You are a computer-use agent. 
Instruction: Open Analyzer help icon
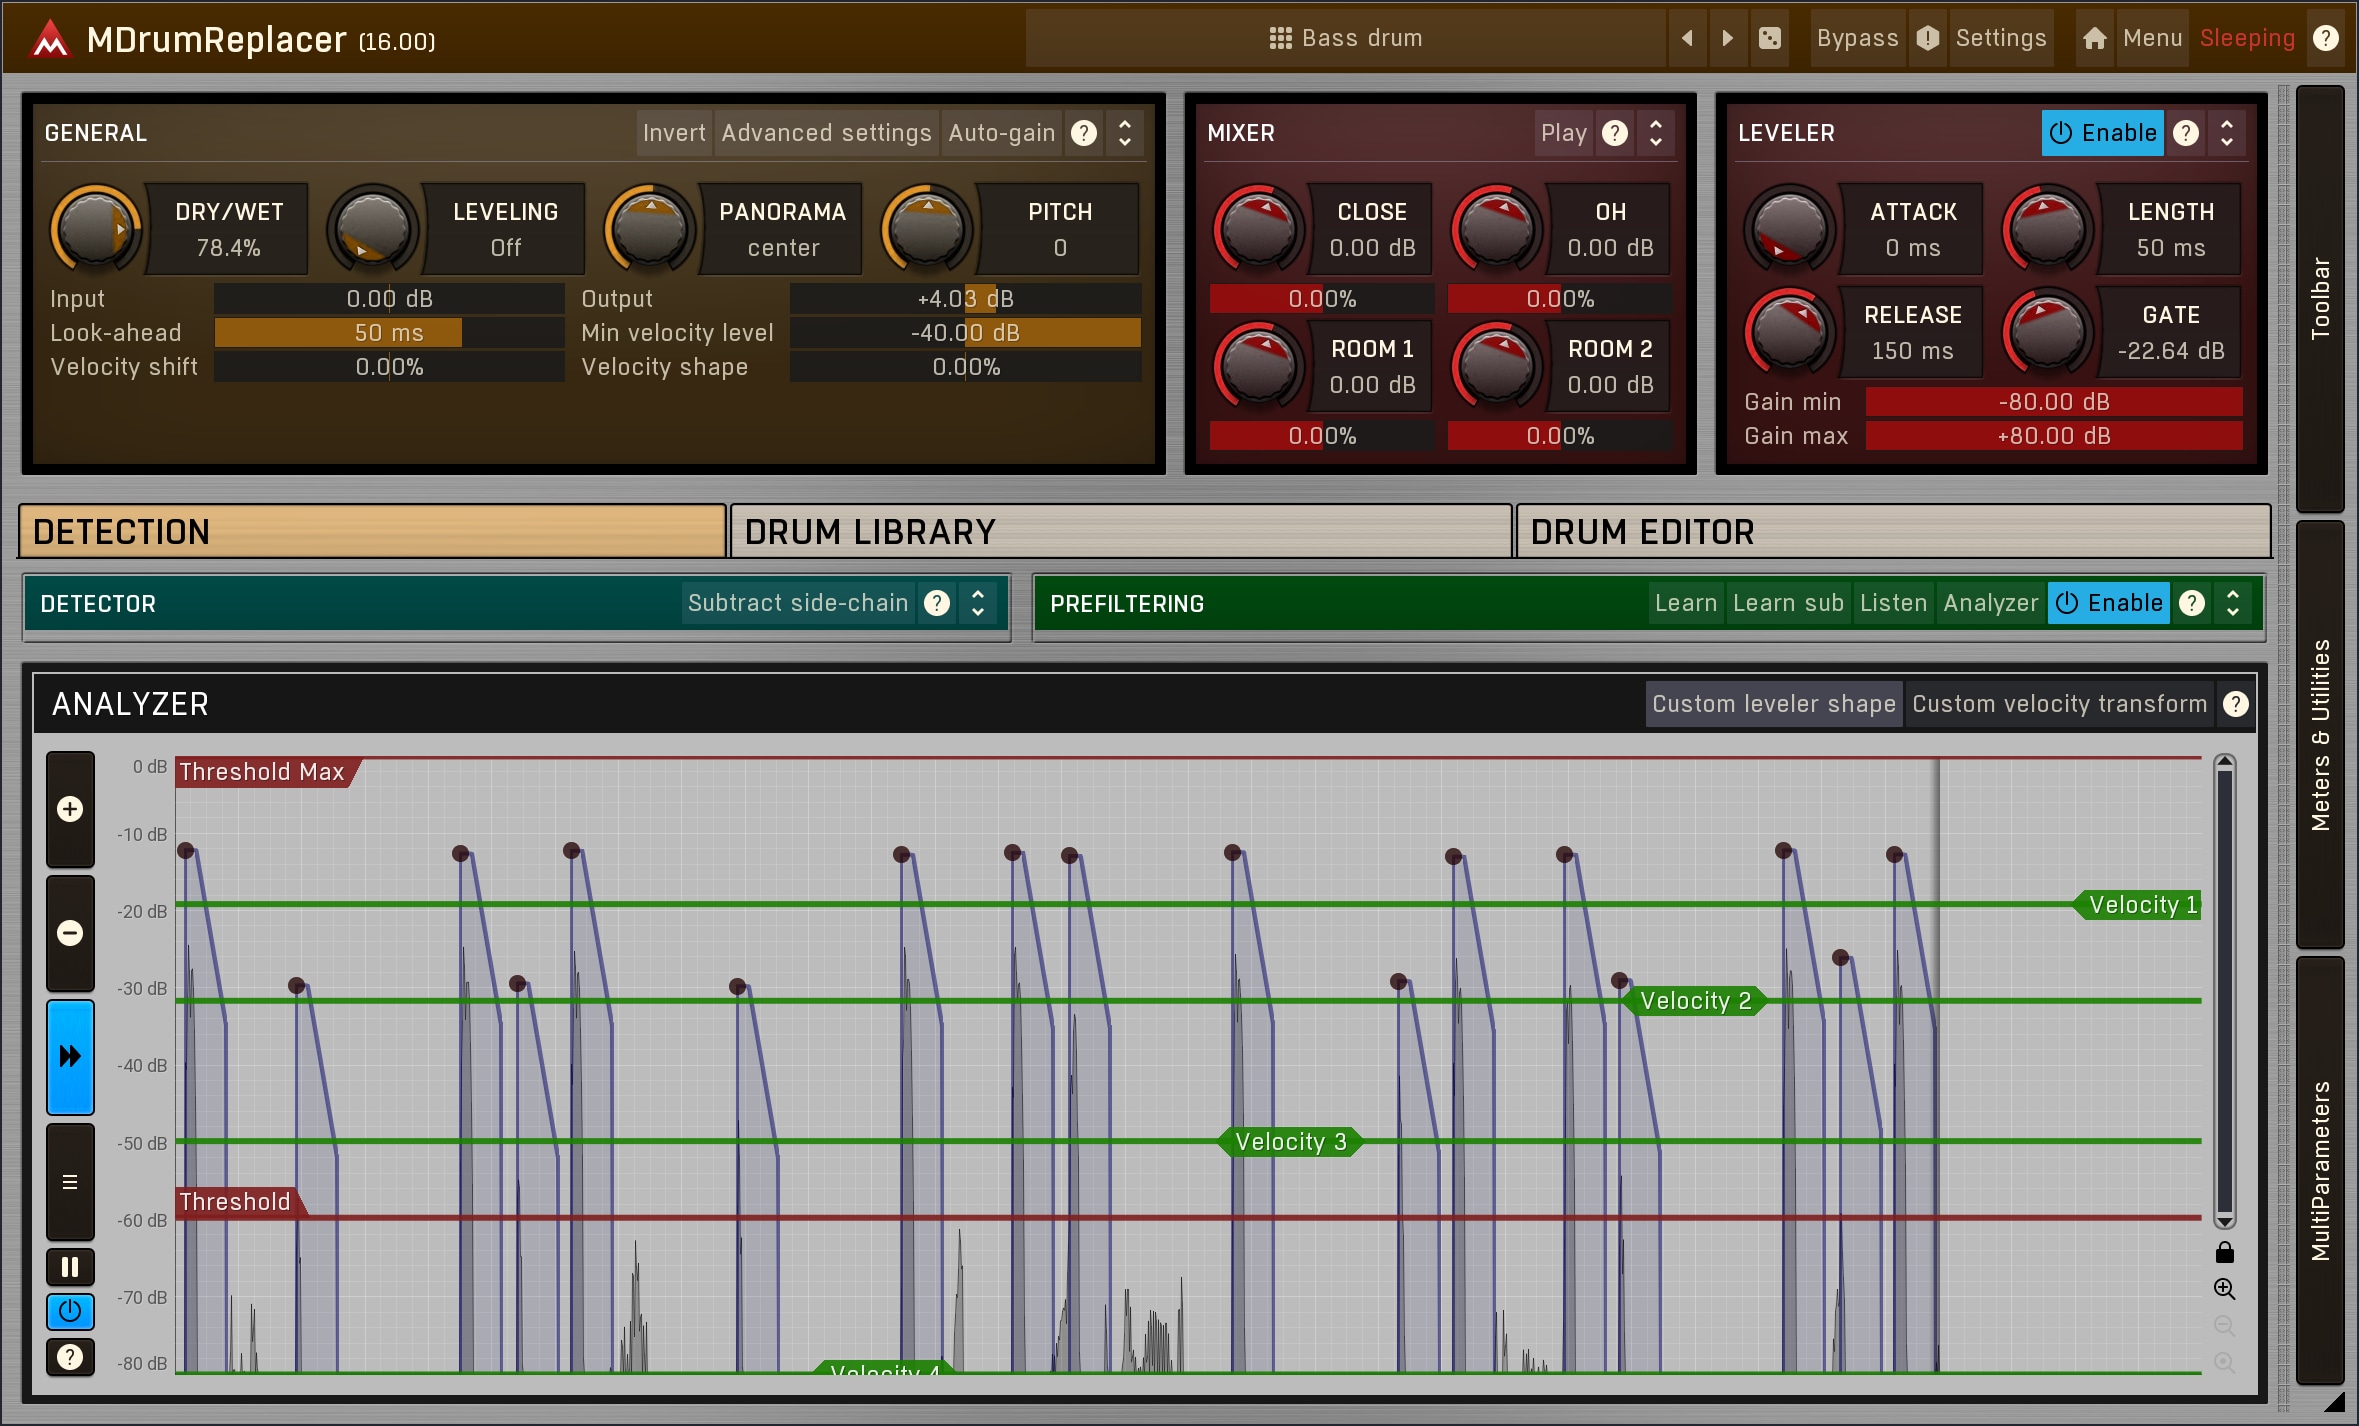(x=2236, y=704)
